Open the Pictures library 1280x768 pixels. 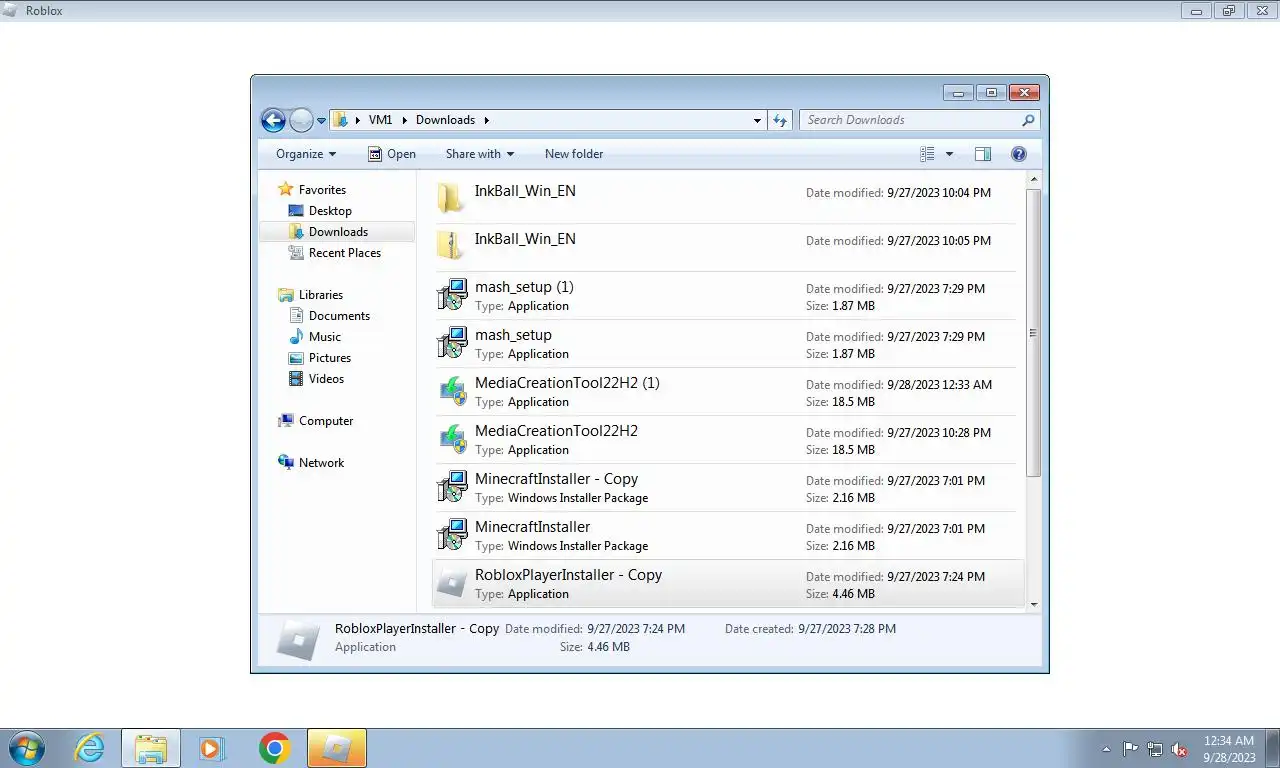[x=329, y=358]
